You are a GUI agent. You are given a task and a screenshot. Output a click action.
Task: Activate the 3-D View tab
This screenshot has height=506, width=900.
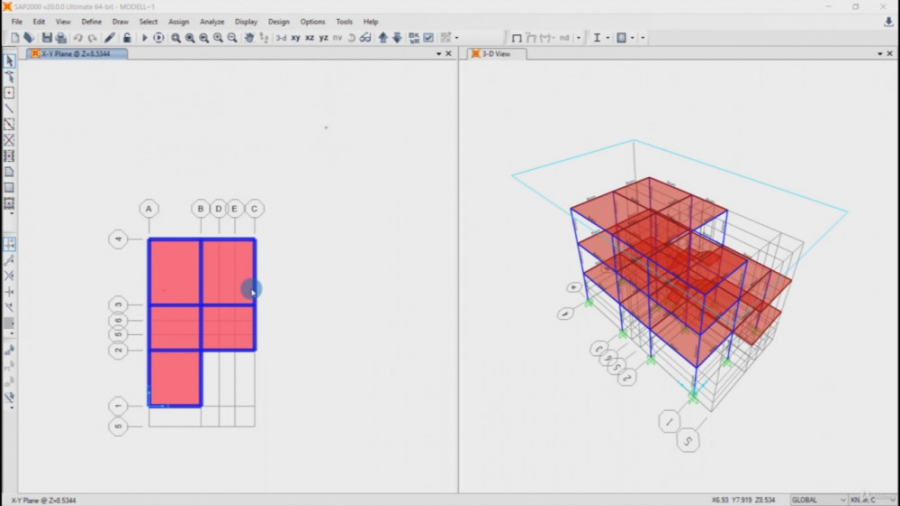click(x=496, y=53)
